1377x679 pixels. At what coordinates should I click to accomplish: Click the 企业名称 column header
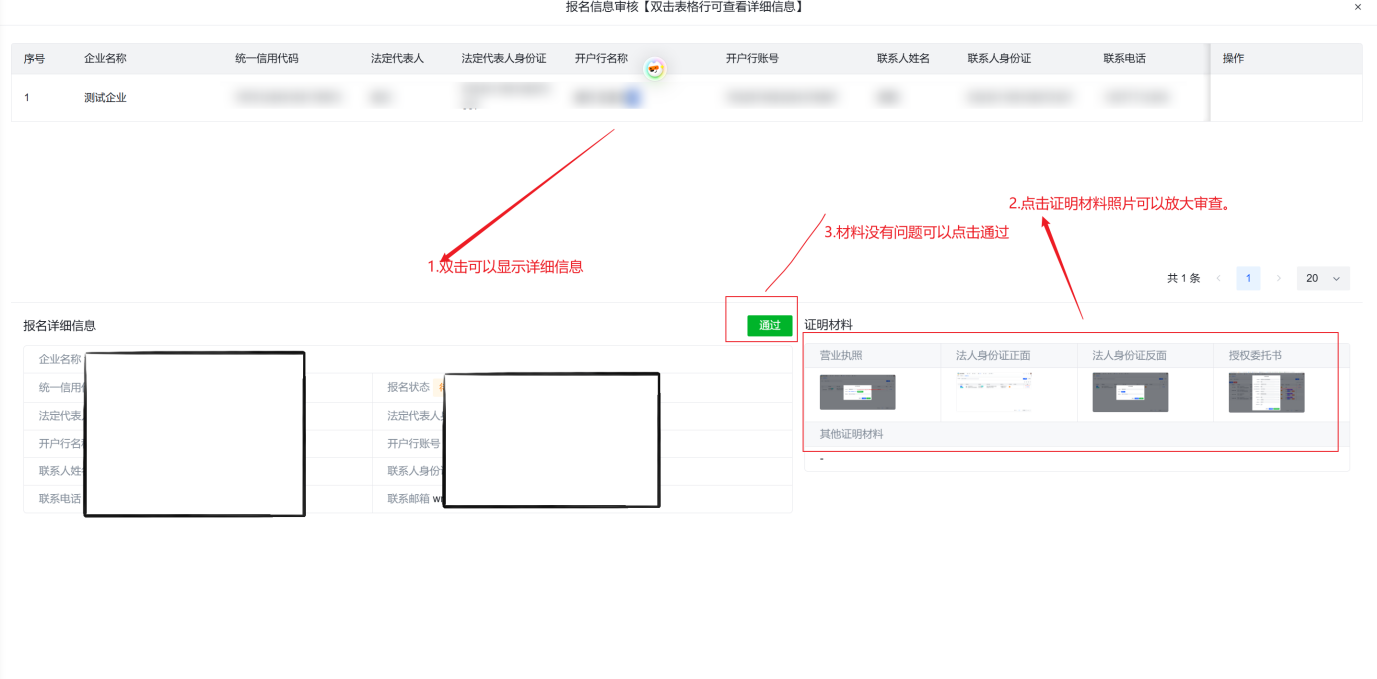pos(104,58)
